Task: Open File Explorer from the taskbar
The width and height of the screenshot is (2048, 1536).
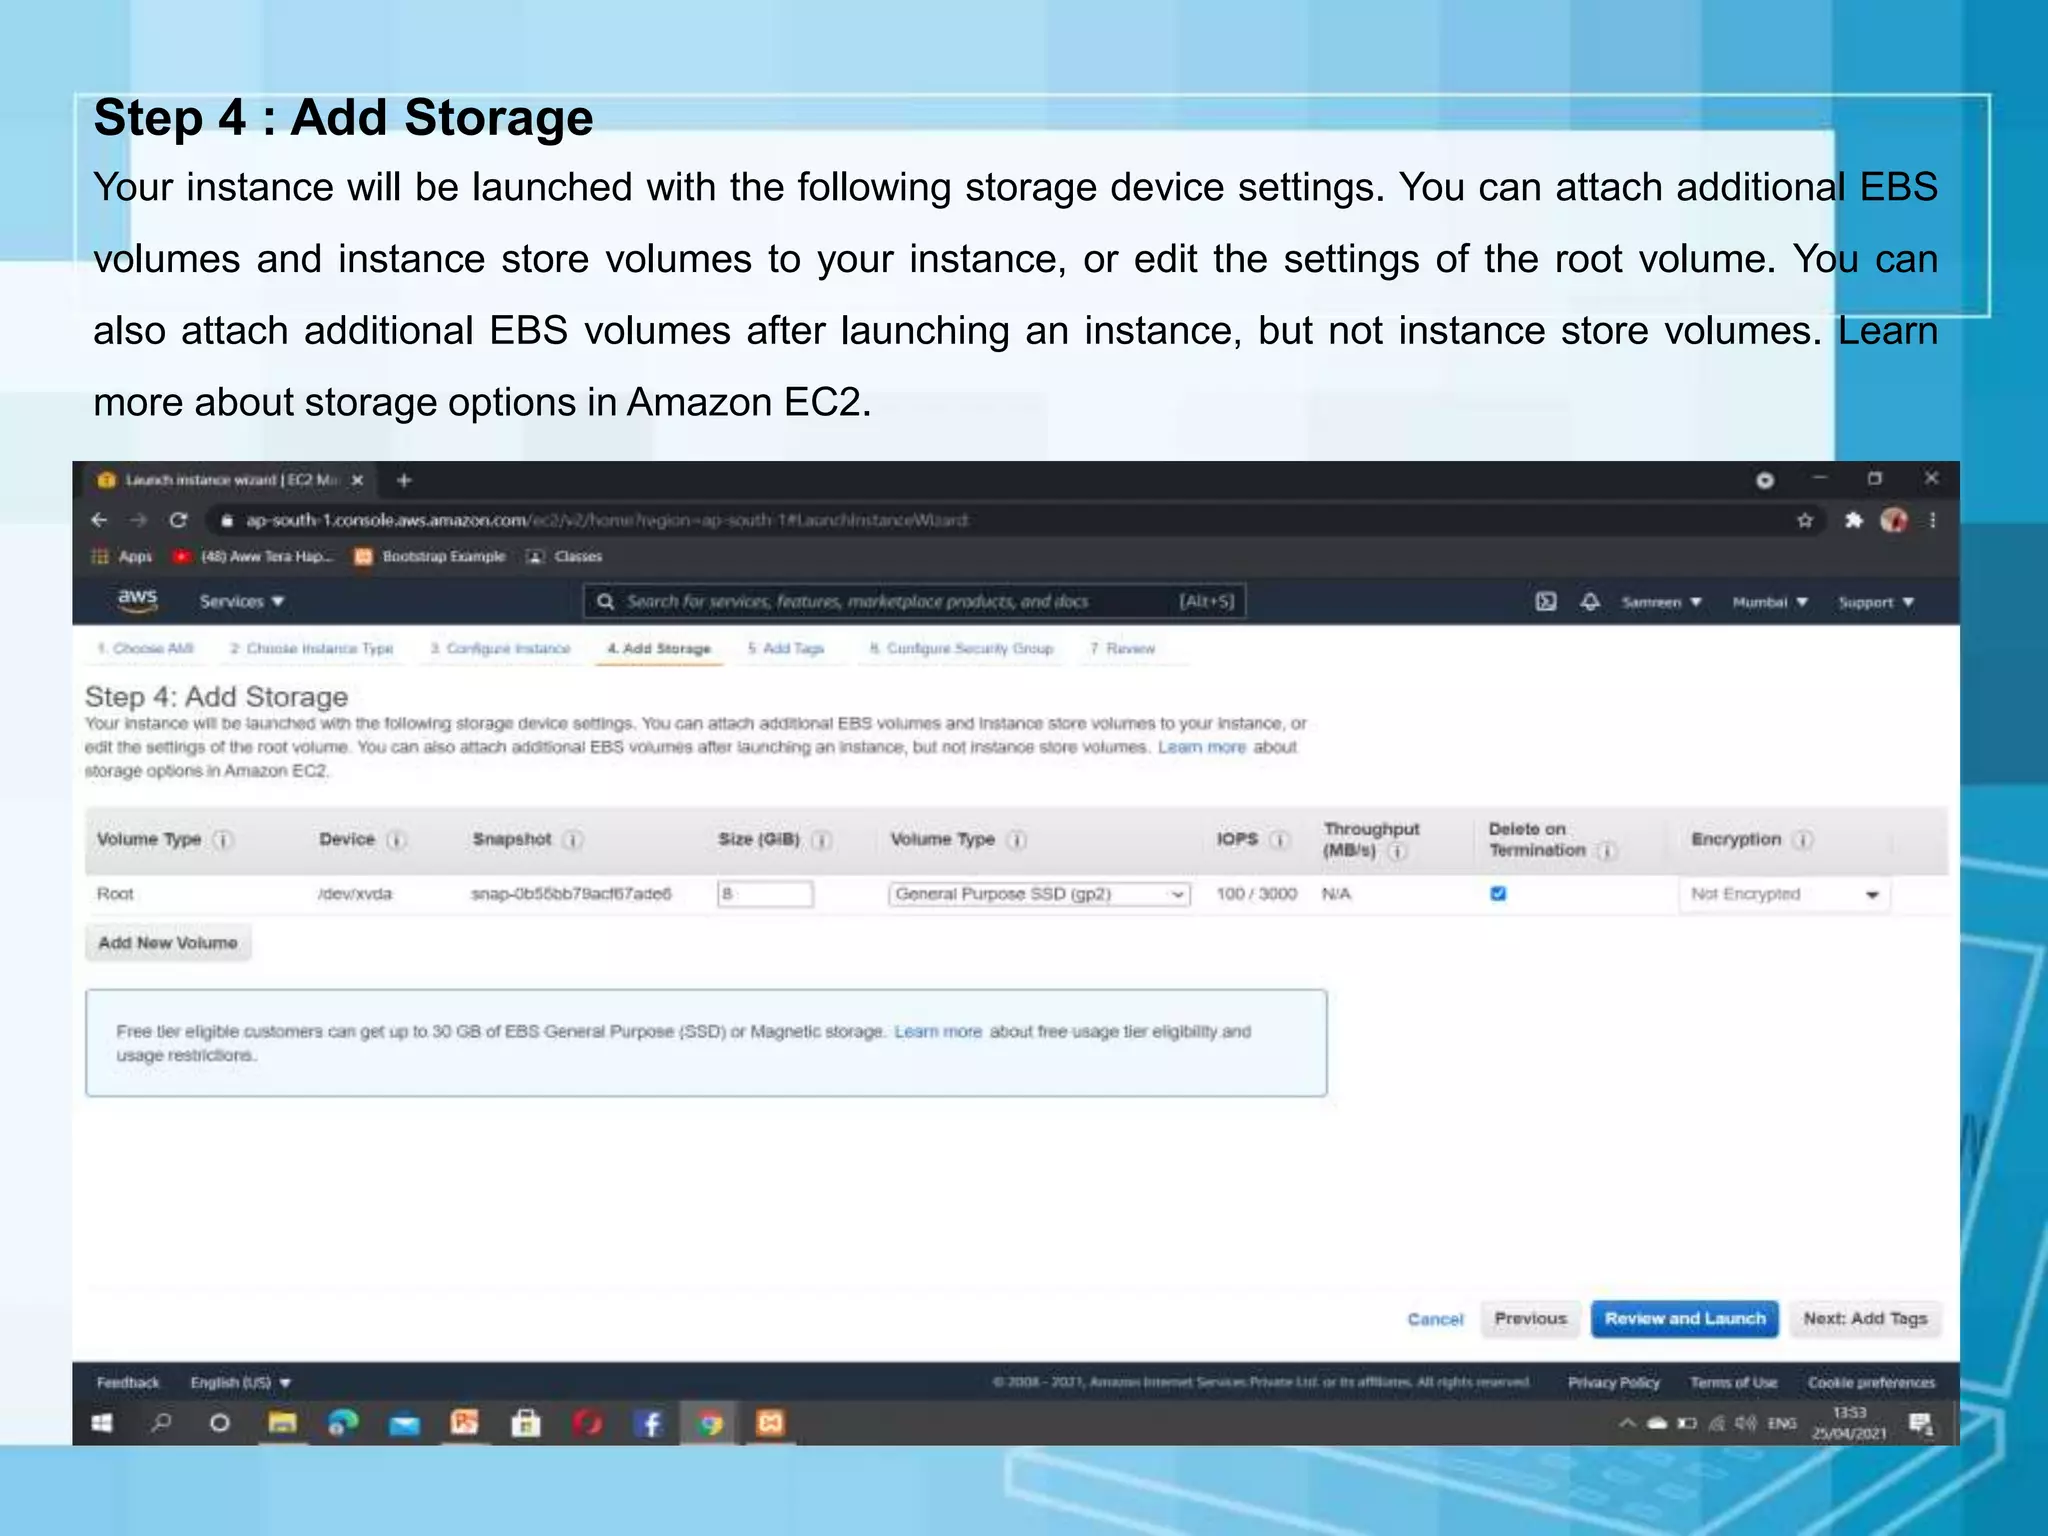Action: pos(283,1422)
